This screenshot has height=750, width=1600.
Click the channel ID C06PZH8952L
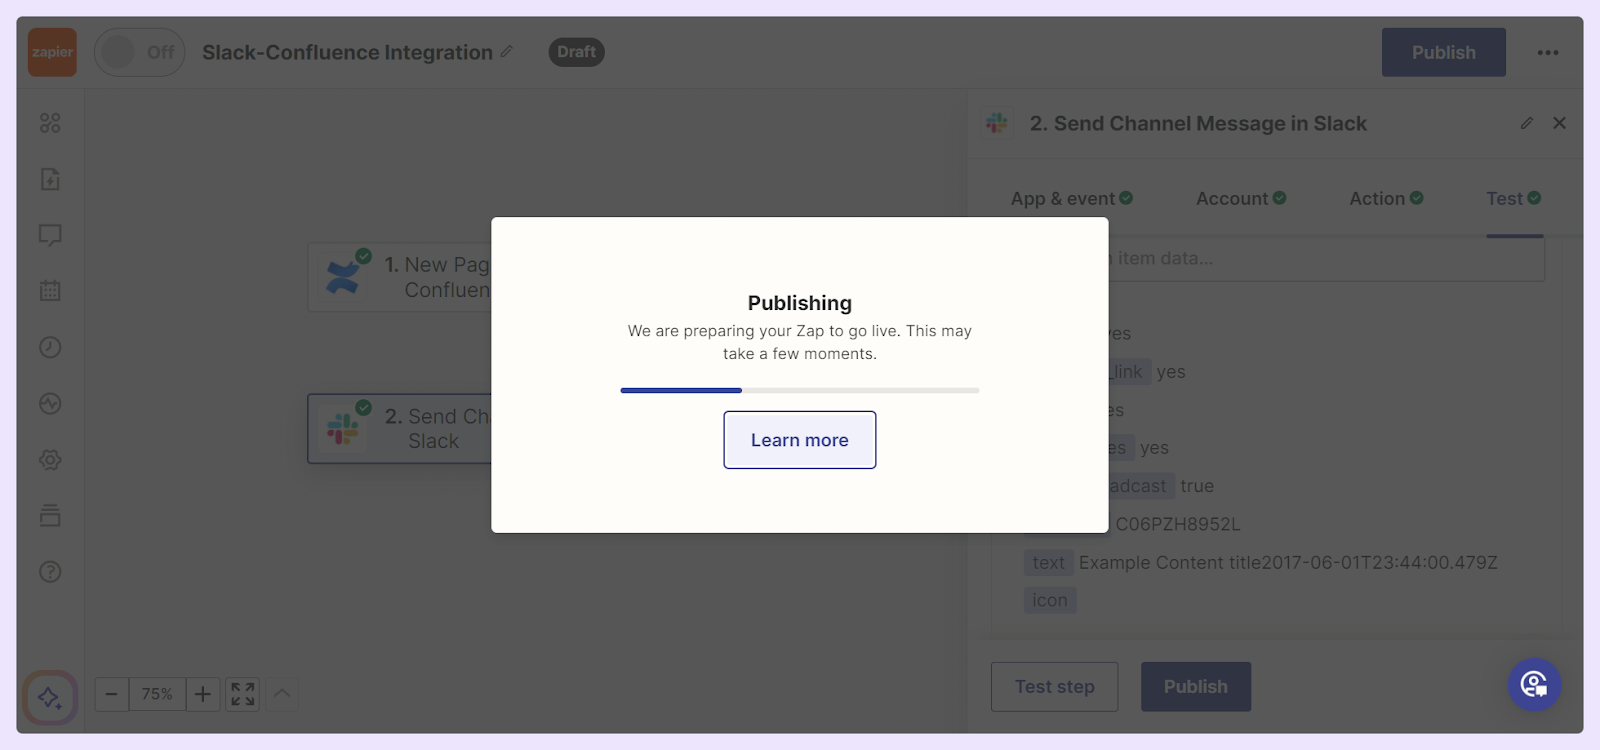(x=1177, y=524)
